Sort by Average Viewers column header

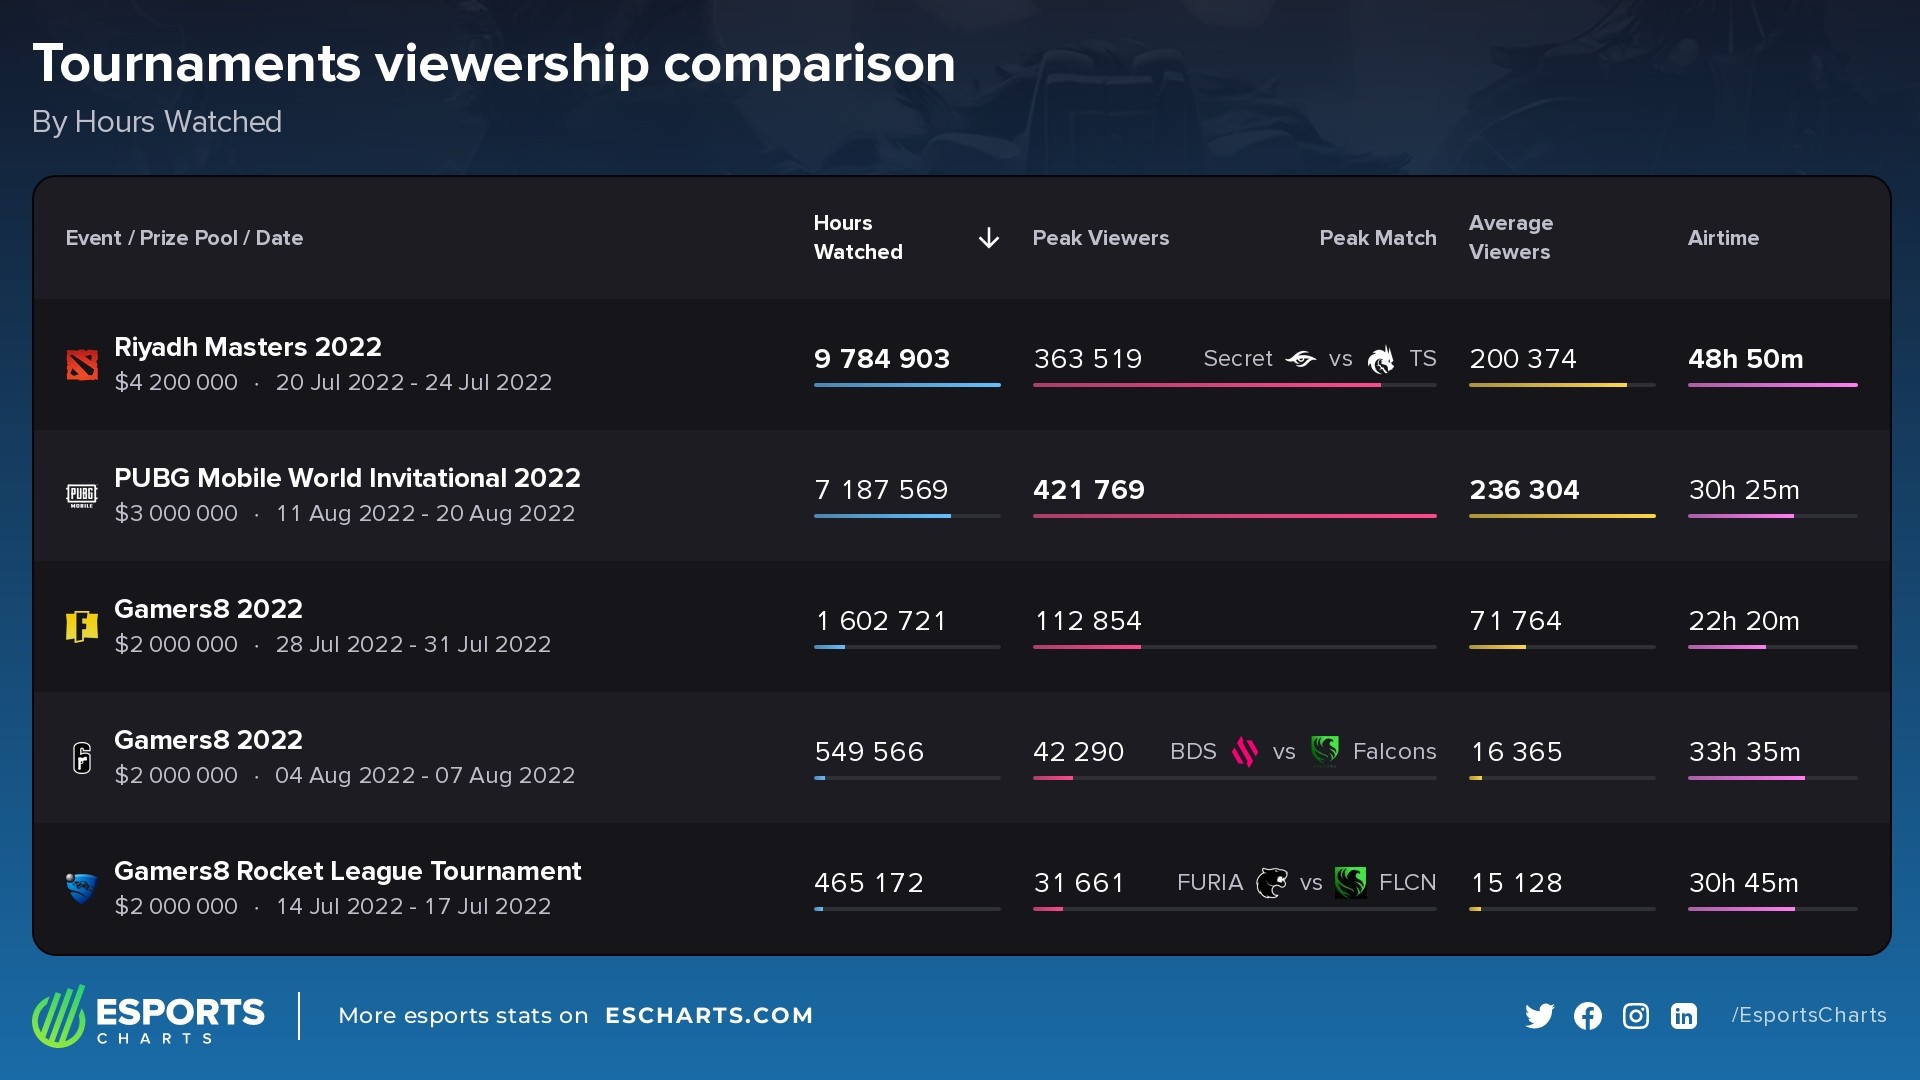(1511, 238)
